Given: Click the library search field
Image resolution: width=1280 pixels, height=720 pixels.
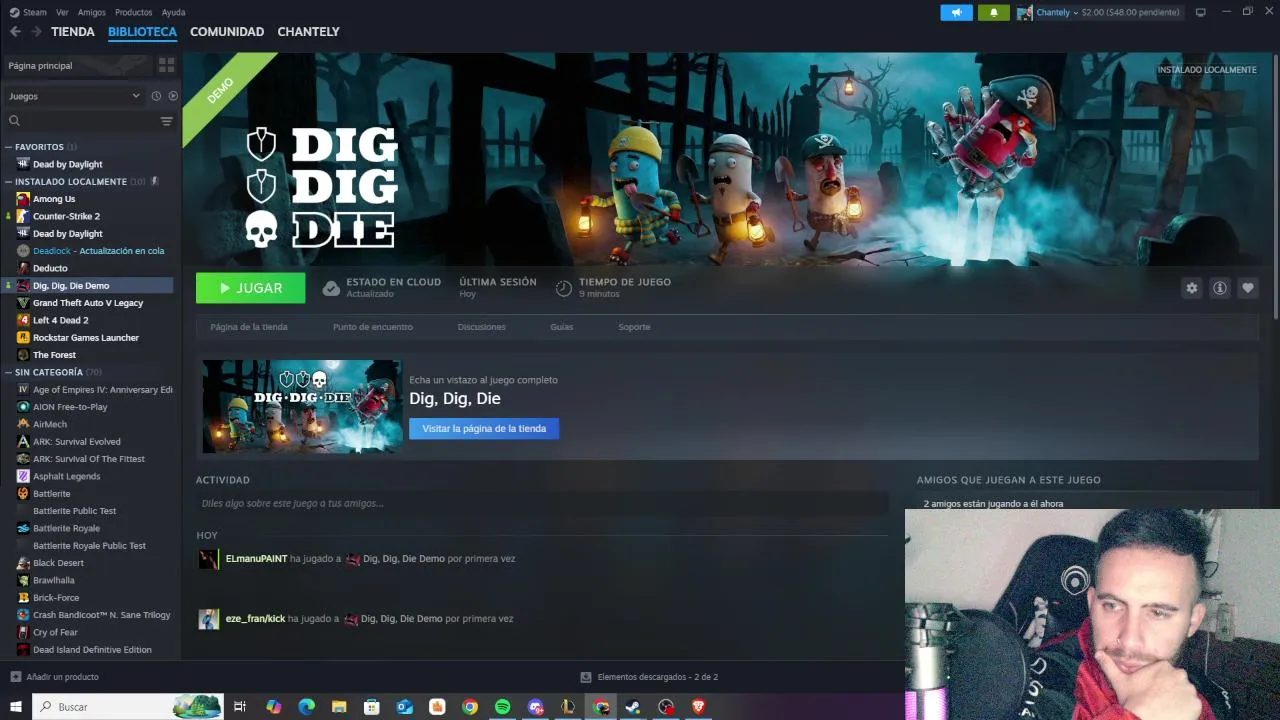Looking at the screenshot, I should point(85,121).
